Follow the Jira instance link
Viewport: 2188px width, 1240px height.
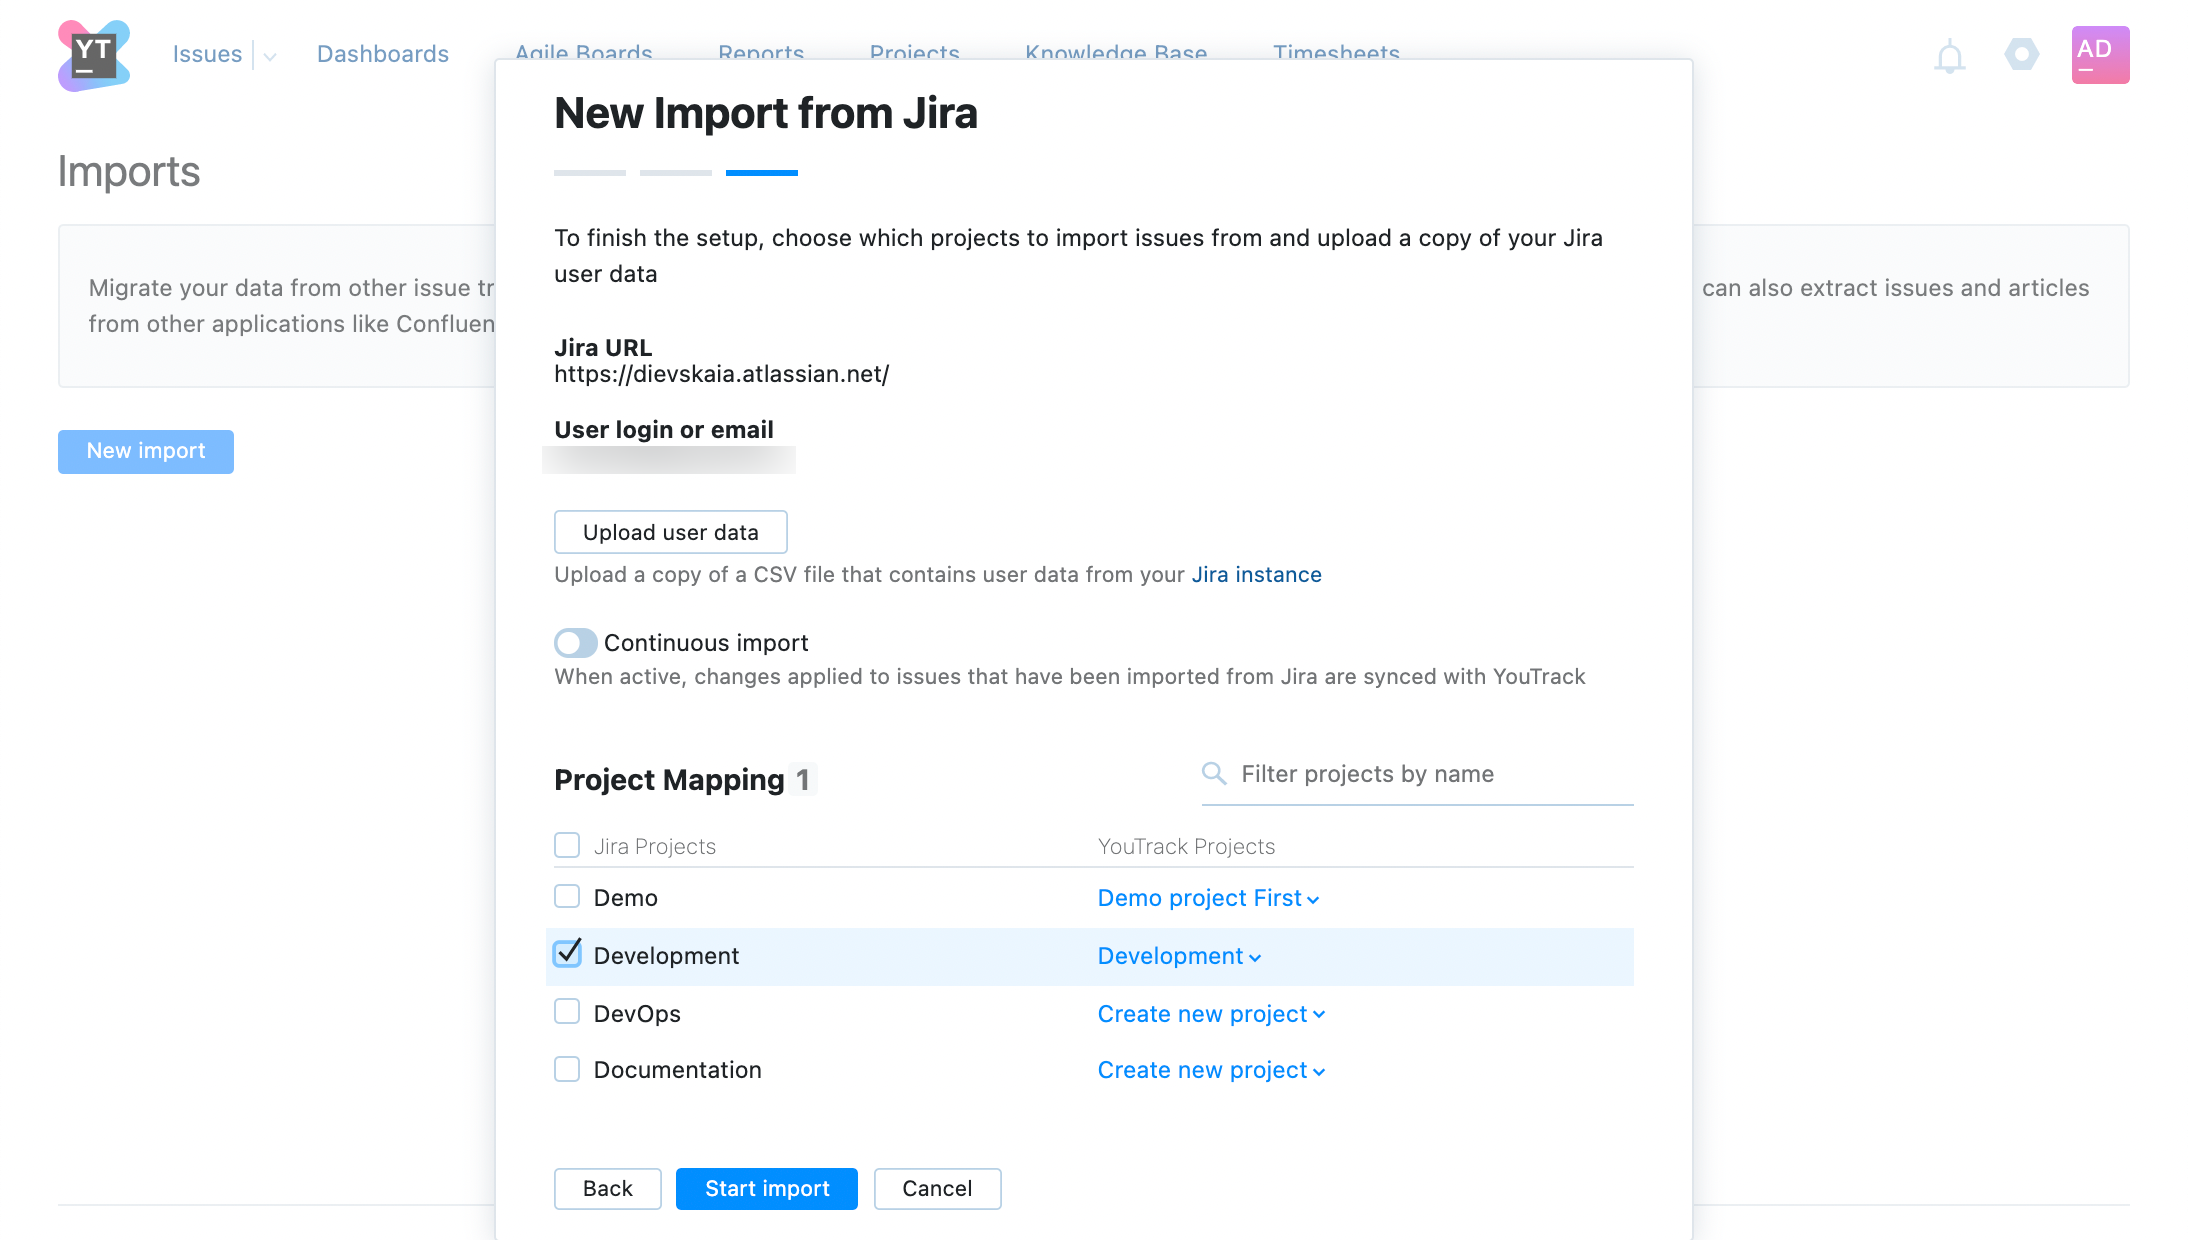pos(1257,575)
